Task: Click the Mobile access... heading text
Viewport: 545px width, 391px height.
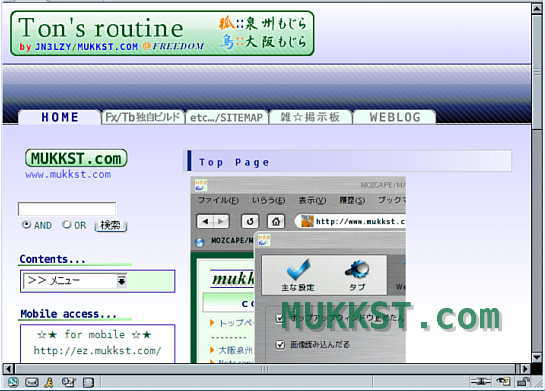Action: coord(68,314)
